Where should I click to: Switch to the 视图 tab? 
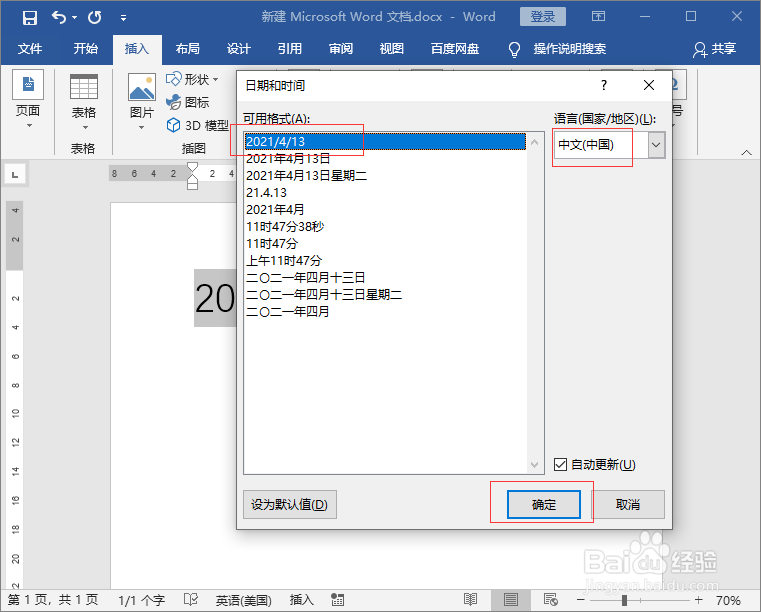point(391,49)
